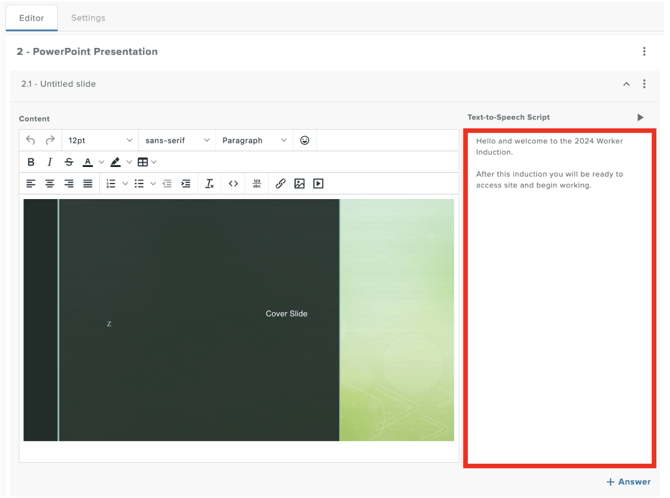The height and width of the screenshot is (498, 670).
Task: Insert media using the video icon
Action: (x=318, y=184)
